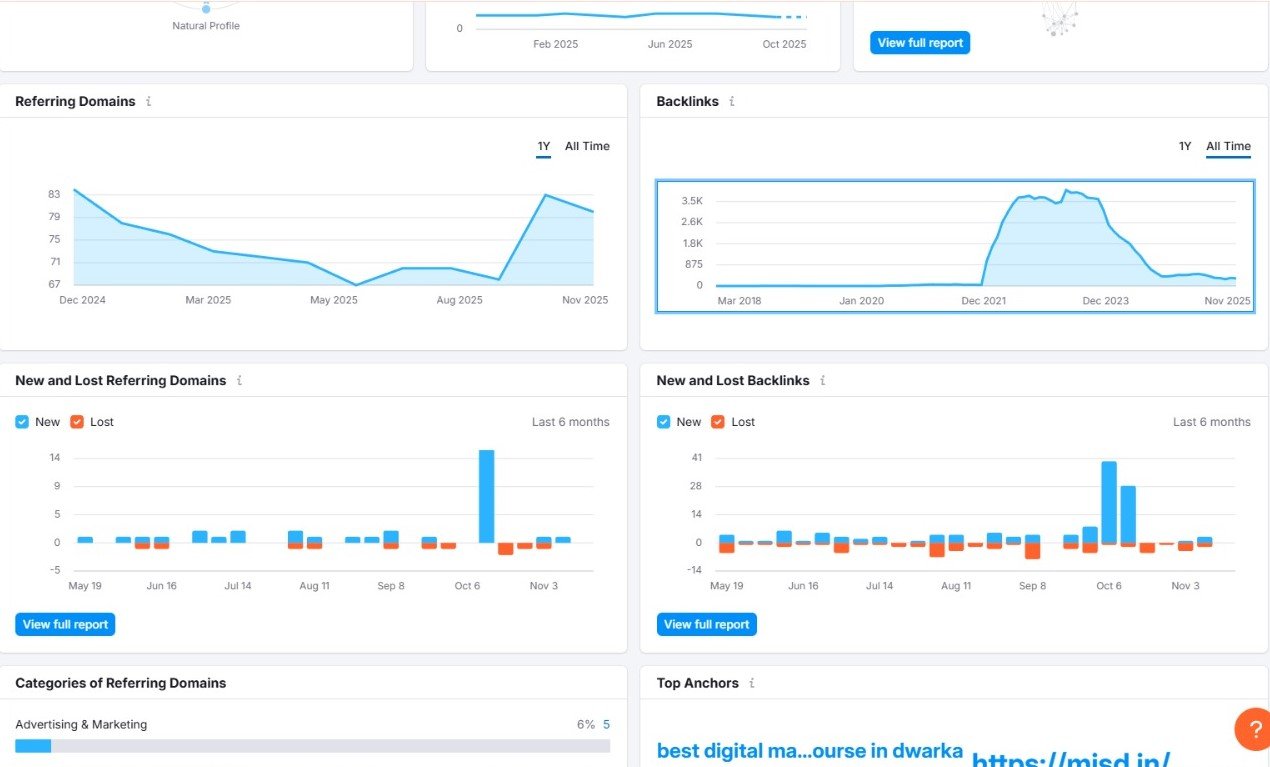The width and height of the screenshot is (1270, 767).
Task: Open info icon for New and Lost Backlinks
Action: tap(823, 380)
